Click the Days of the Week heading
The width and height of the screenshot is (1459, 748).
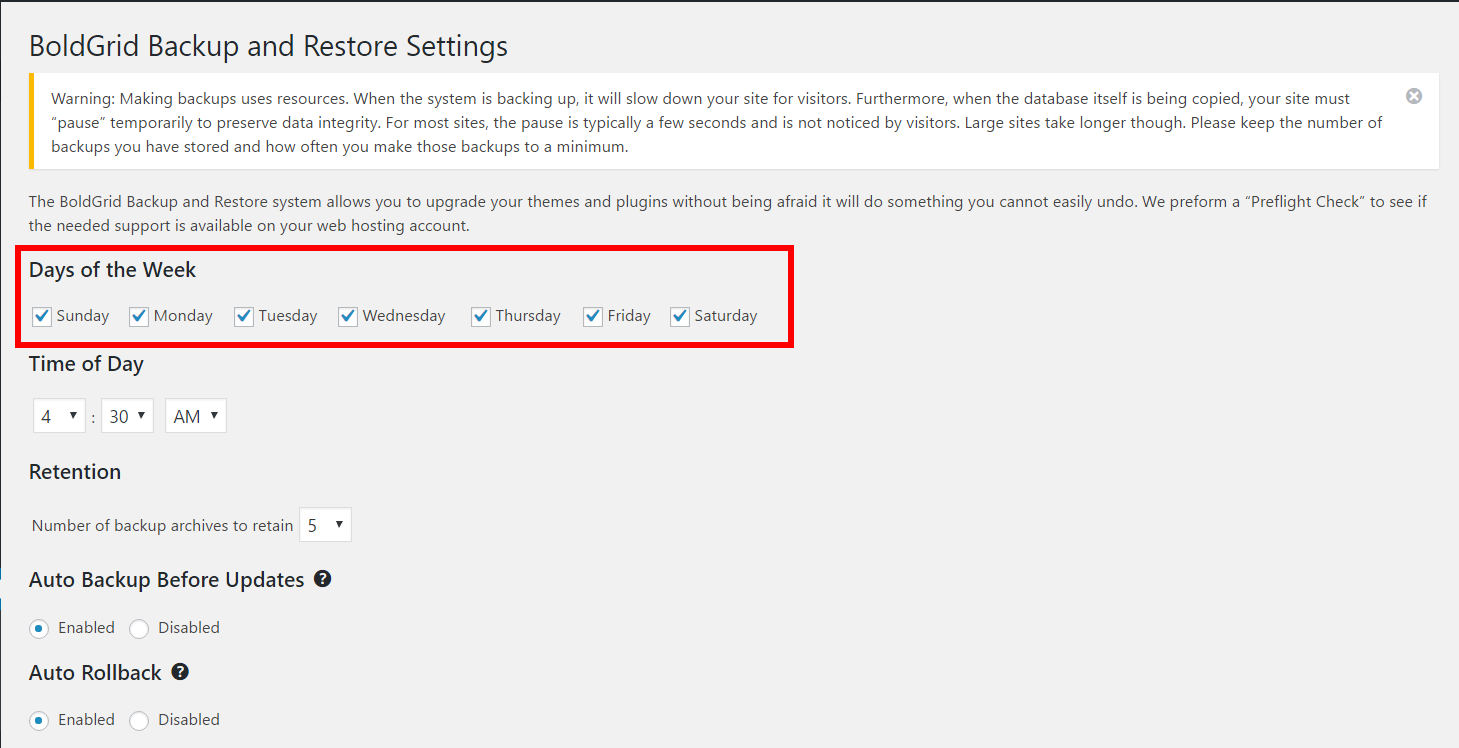[x=113, y=270]
